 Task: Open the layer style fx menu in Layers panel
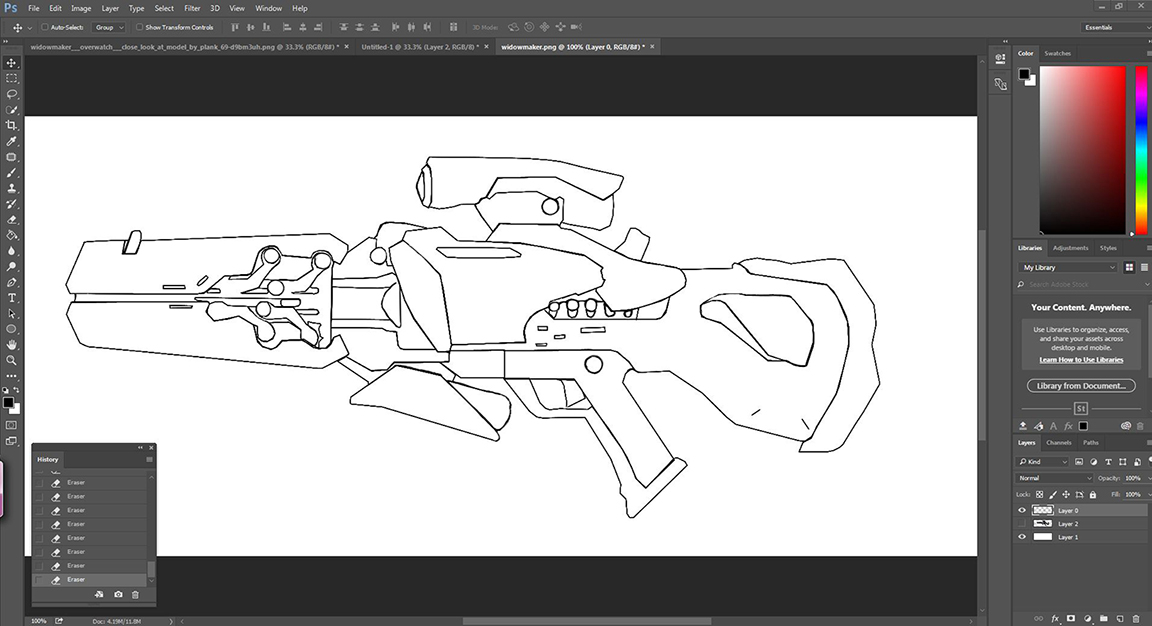pos(1055,619)
